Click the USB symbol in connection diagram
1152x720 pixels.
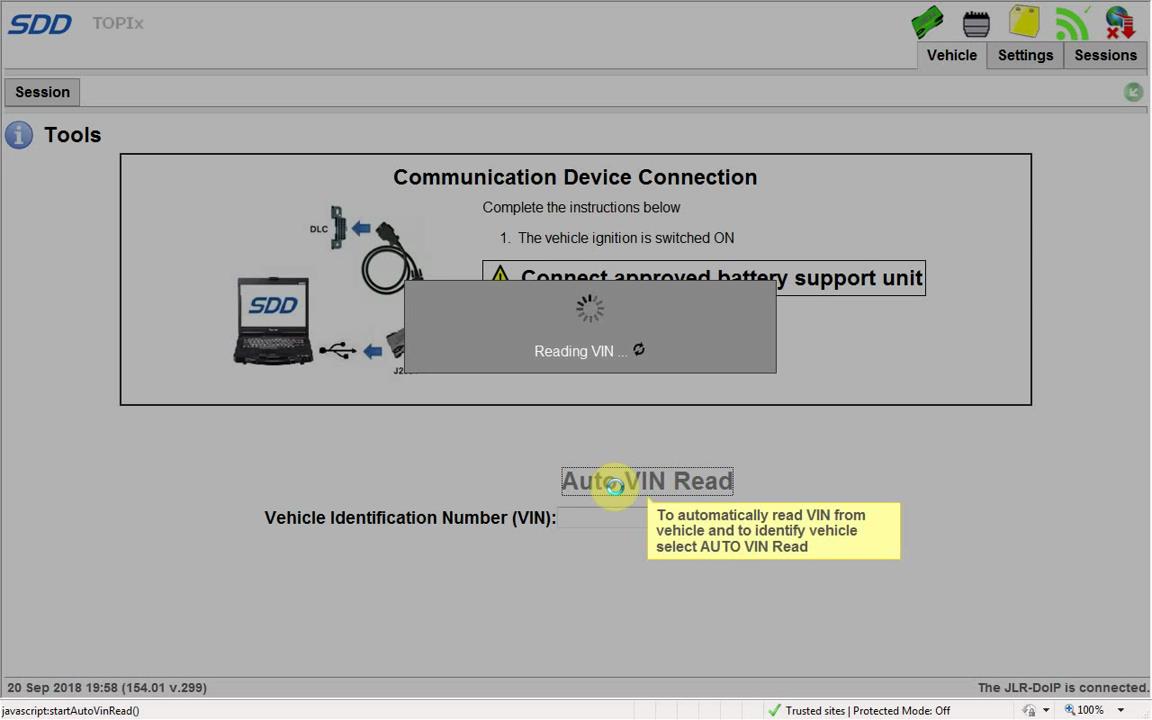(x=338, y=350)
